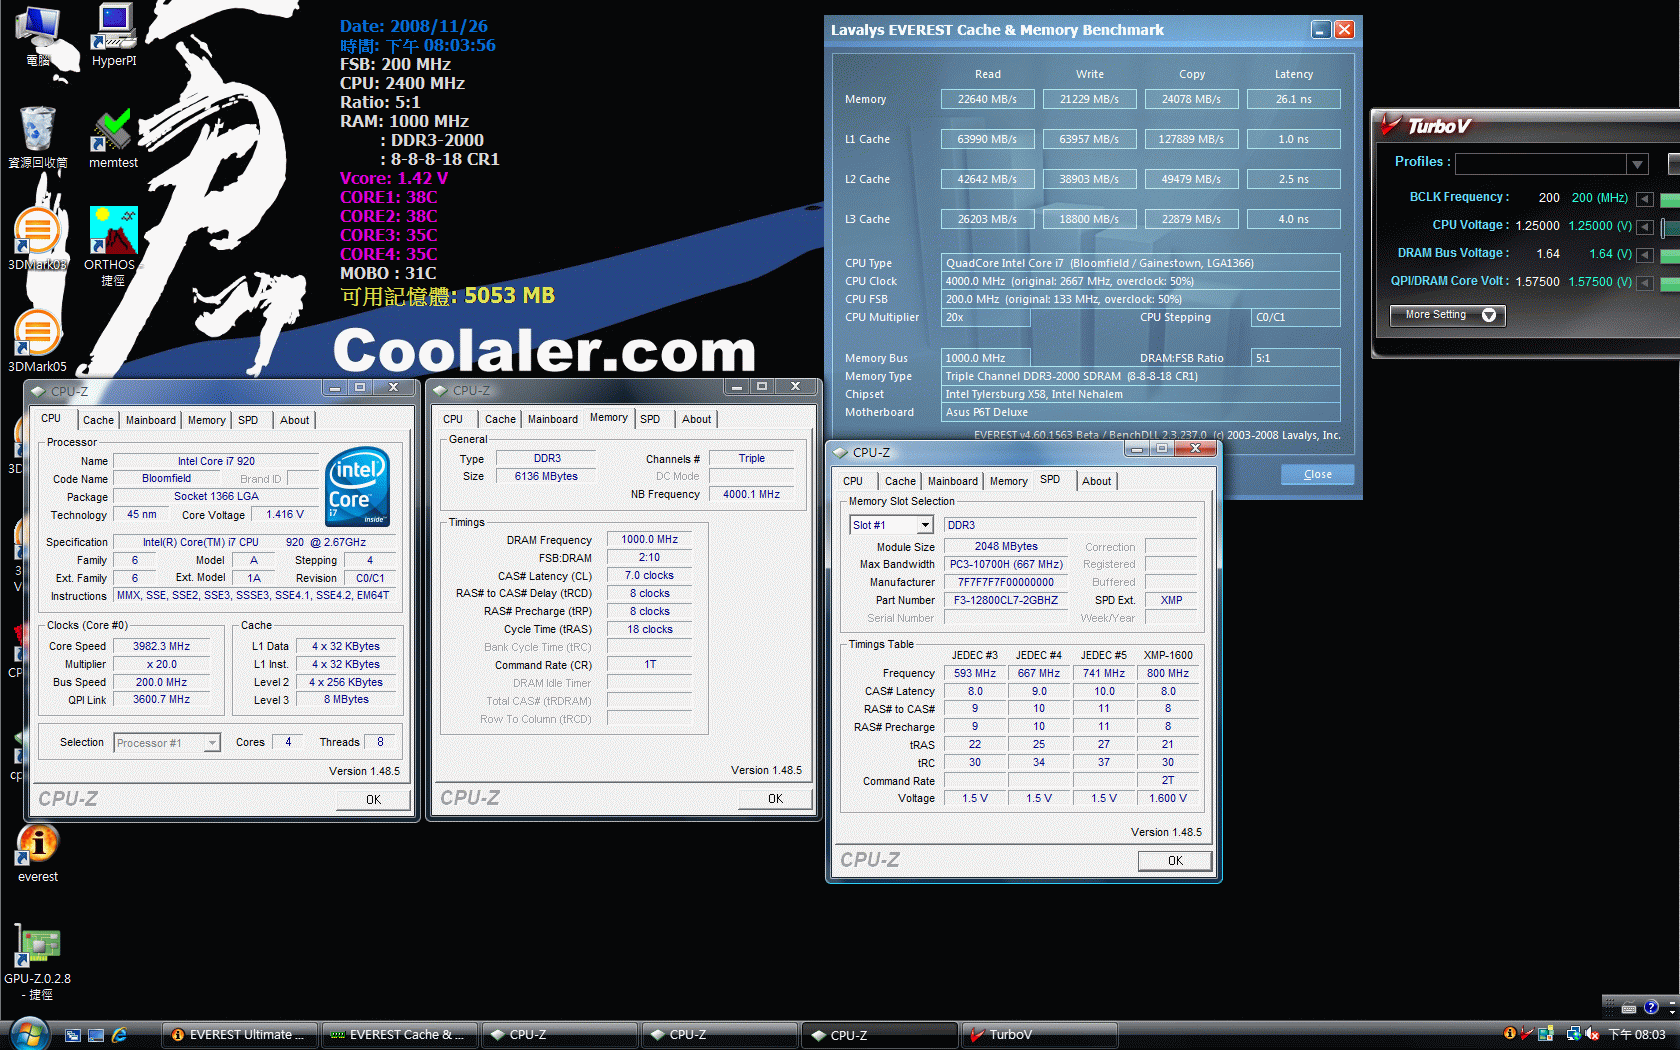Click the TurboV taskbar button
Screen dimensions: 1680x1050
(1040, 1035)
